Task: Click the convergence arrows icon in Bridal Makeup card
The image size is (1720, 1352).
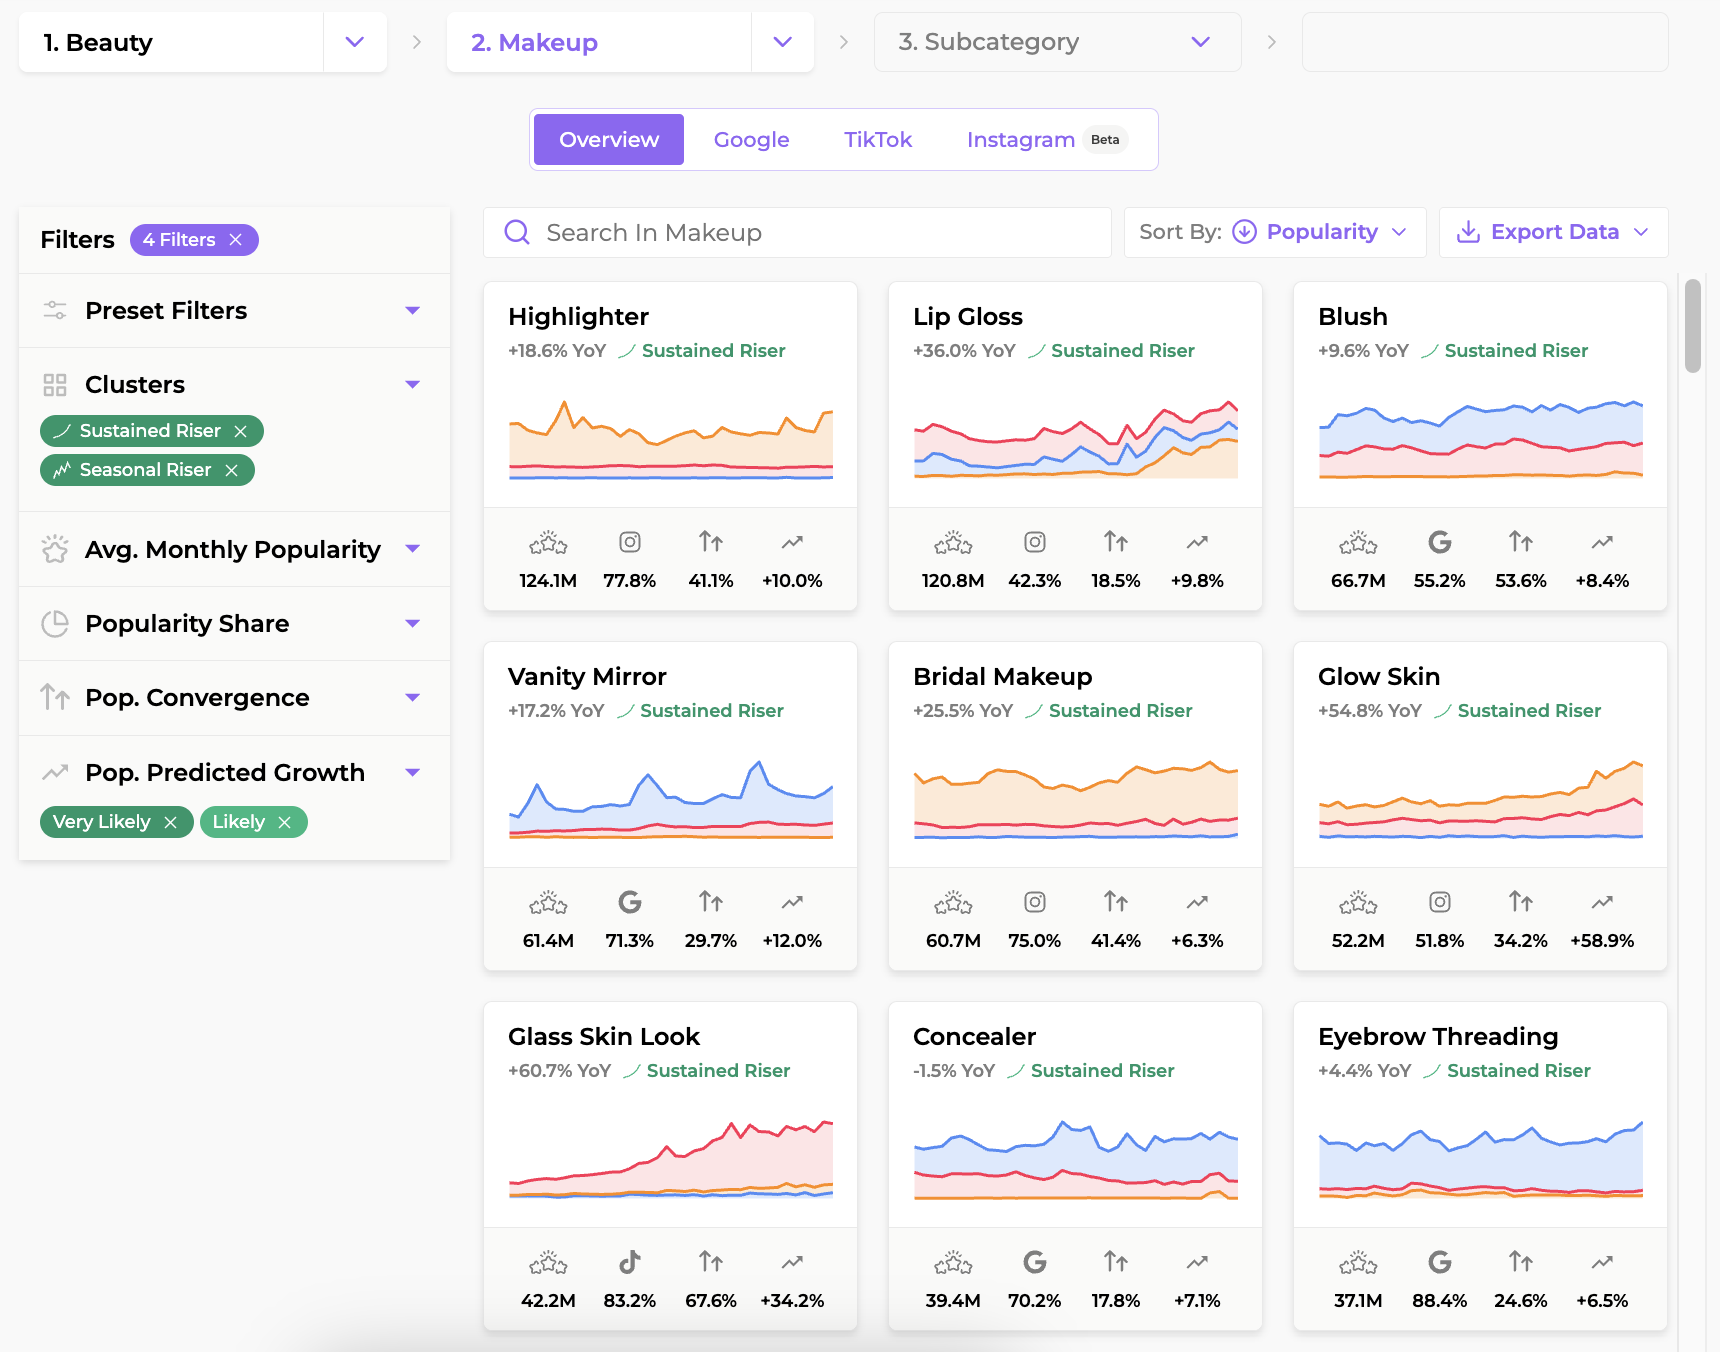Action: [1116, 902]
